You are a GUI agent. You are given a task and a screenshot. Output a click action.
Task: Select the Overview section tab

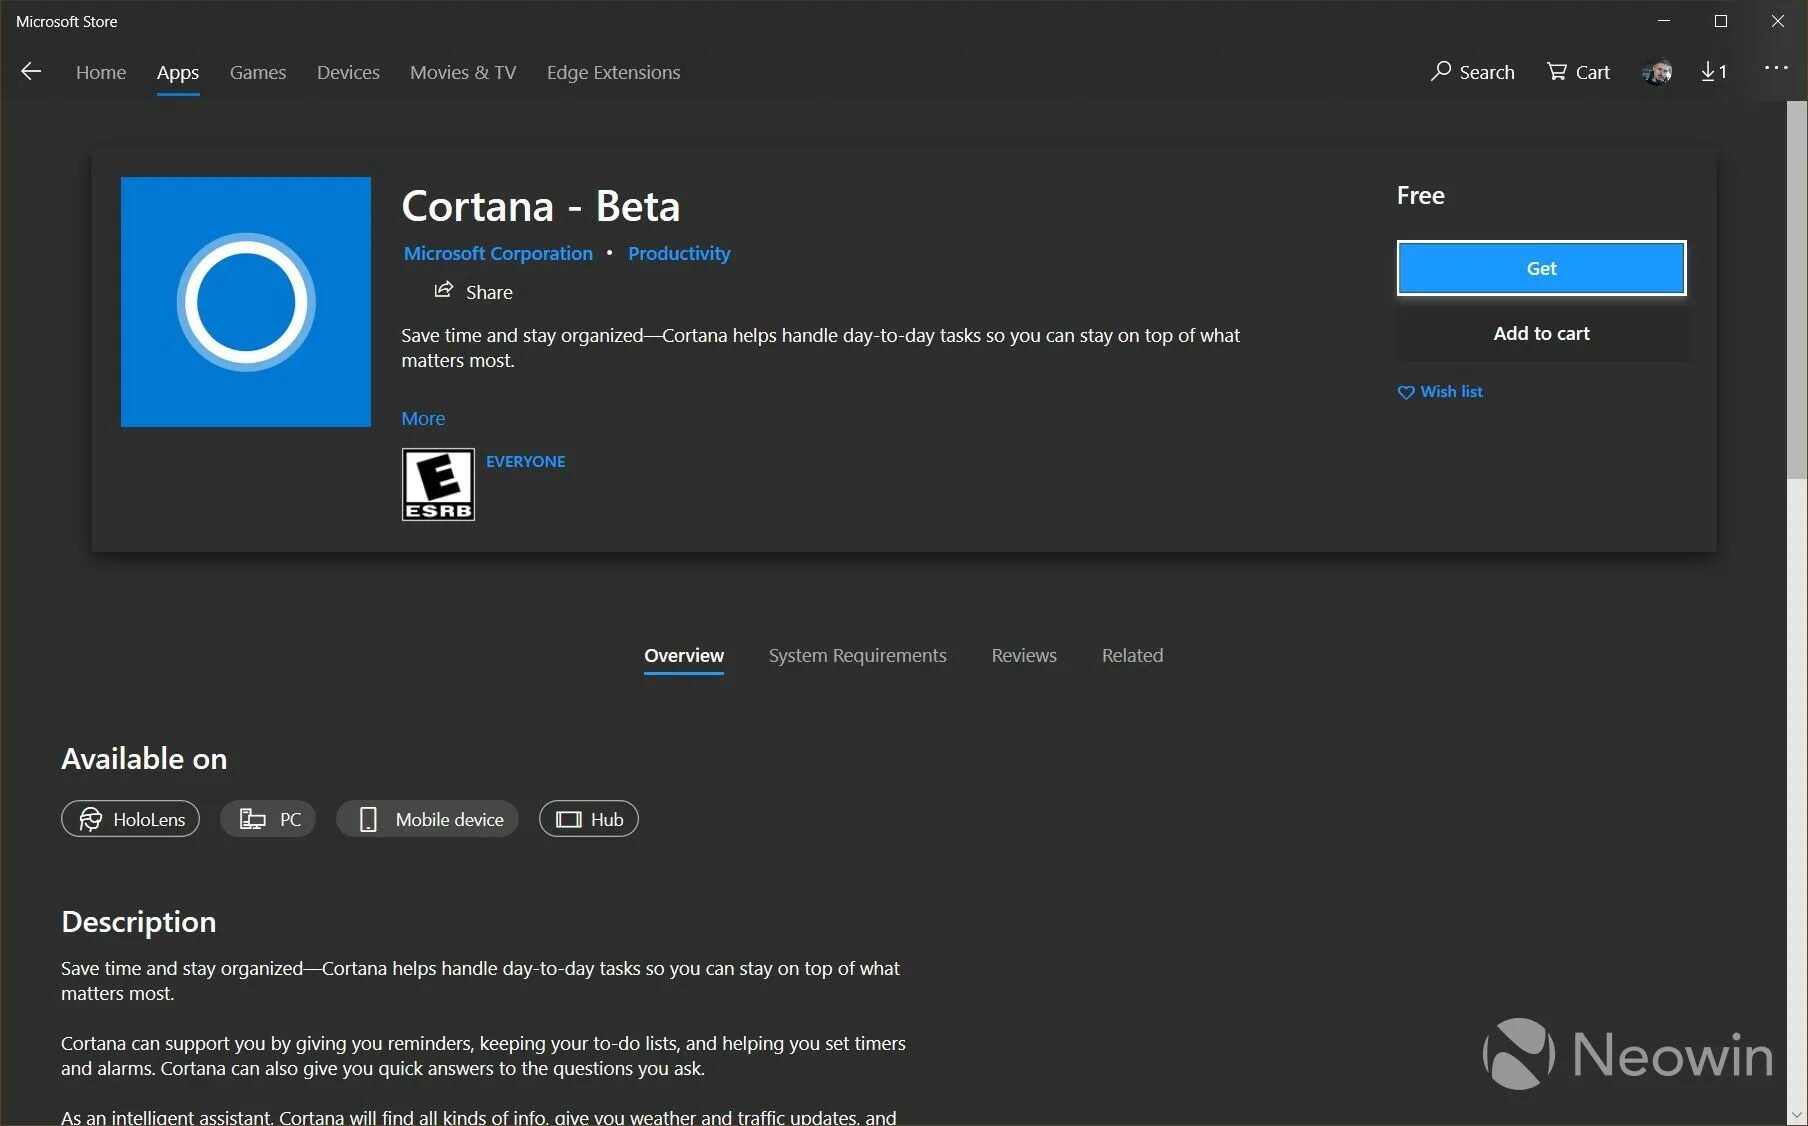[684, 656]
